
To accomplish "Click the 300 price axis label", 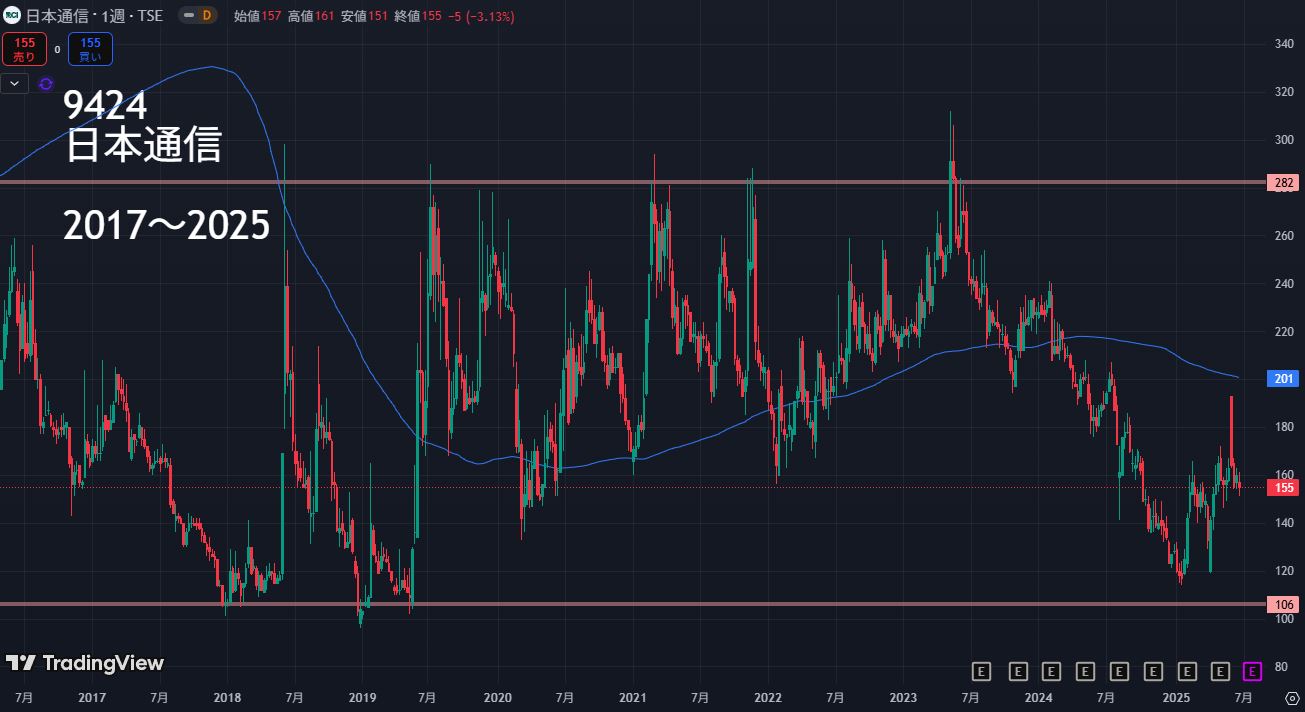I will 1286,140.
